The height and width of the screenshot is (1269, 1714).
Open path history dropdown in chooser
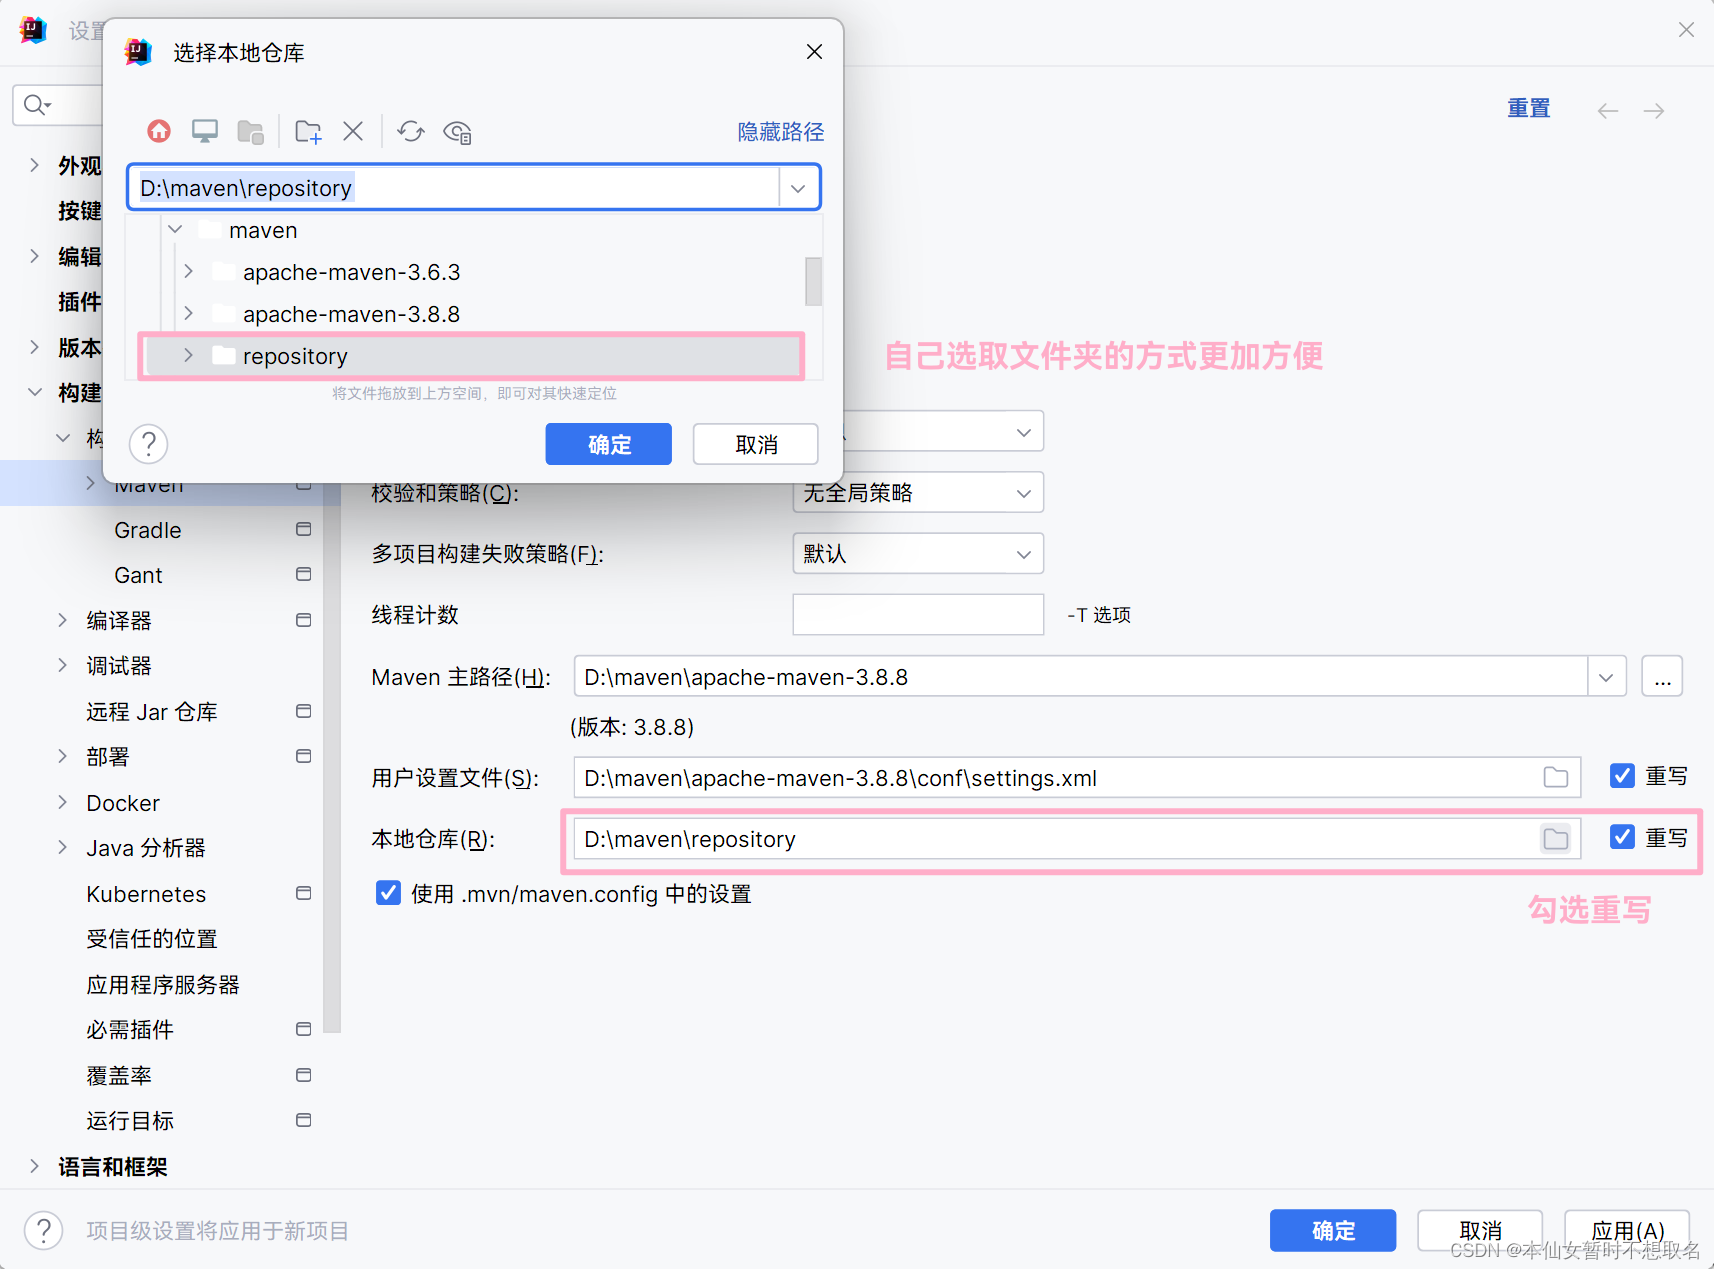[798, 188]
